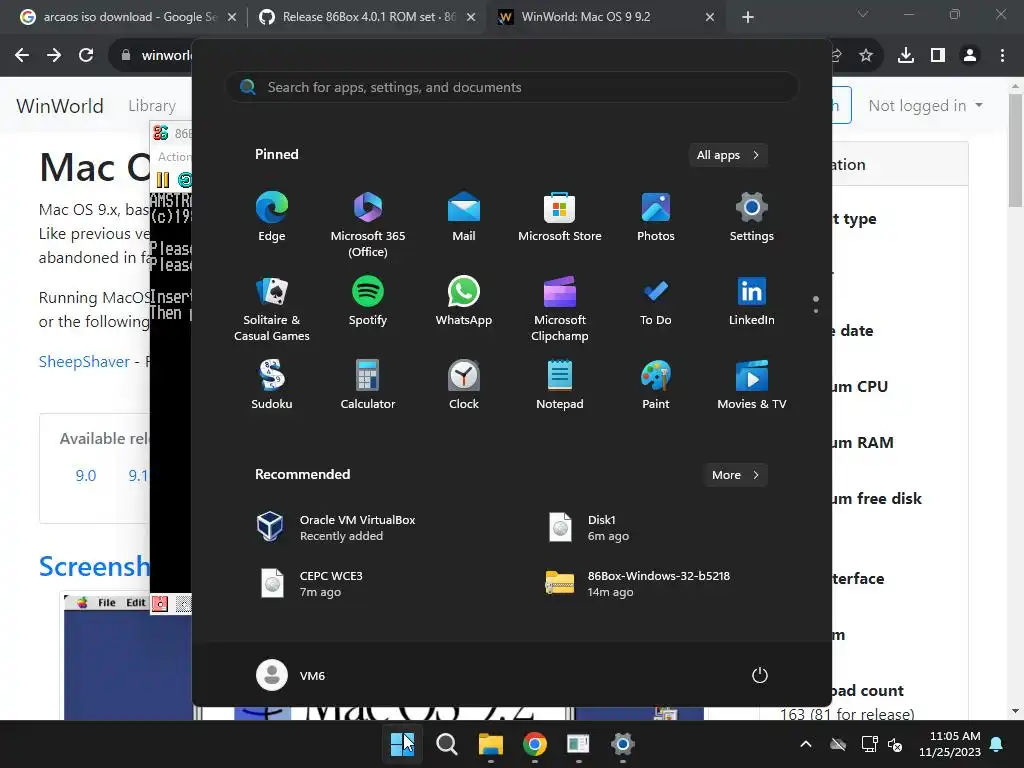Open Paint

[x=656, y=385]
